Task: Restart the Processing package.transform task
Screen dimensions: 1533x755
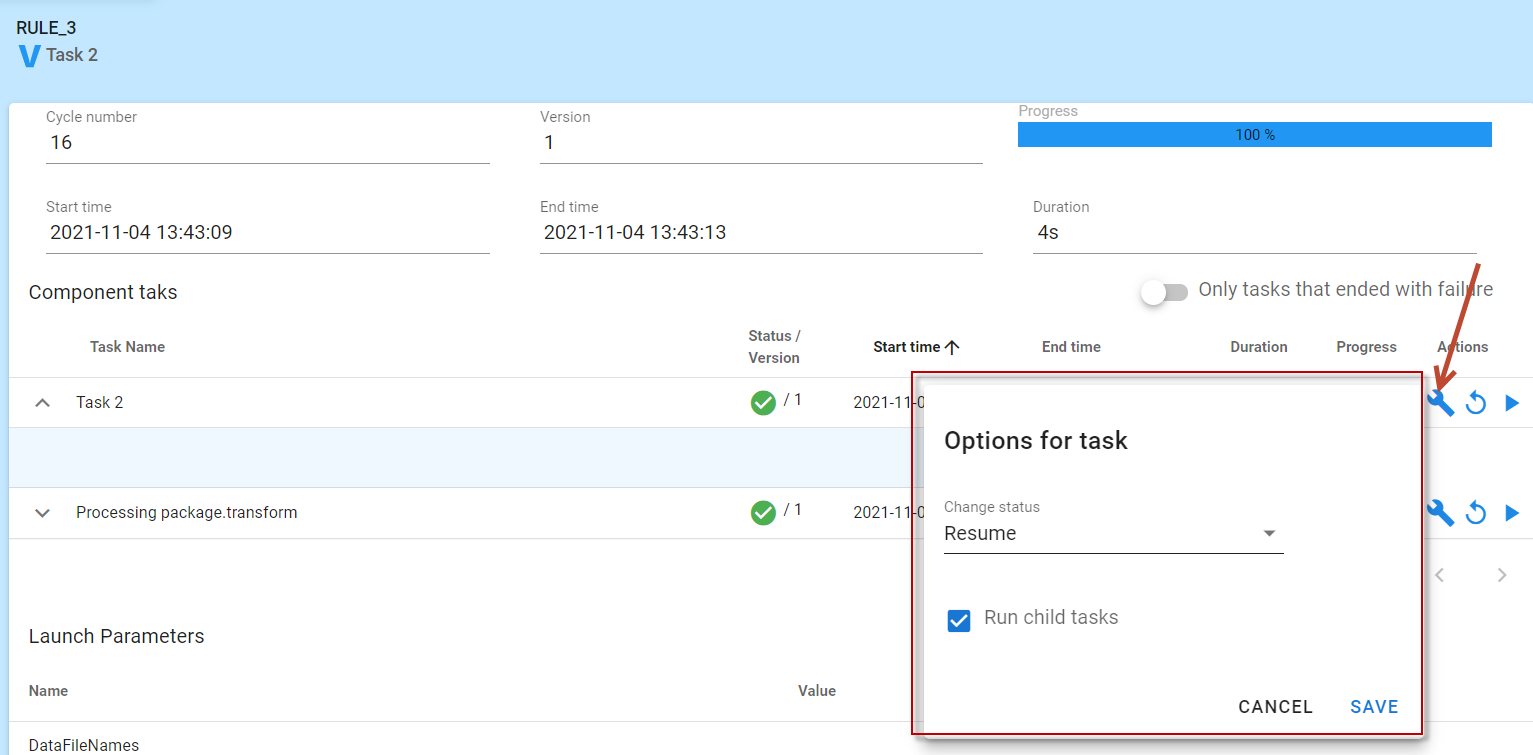Action: coord(1476,513)
